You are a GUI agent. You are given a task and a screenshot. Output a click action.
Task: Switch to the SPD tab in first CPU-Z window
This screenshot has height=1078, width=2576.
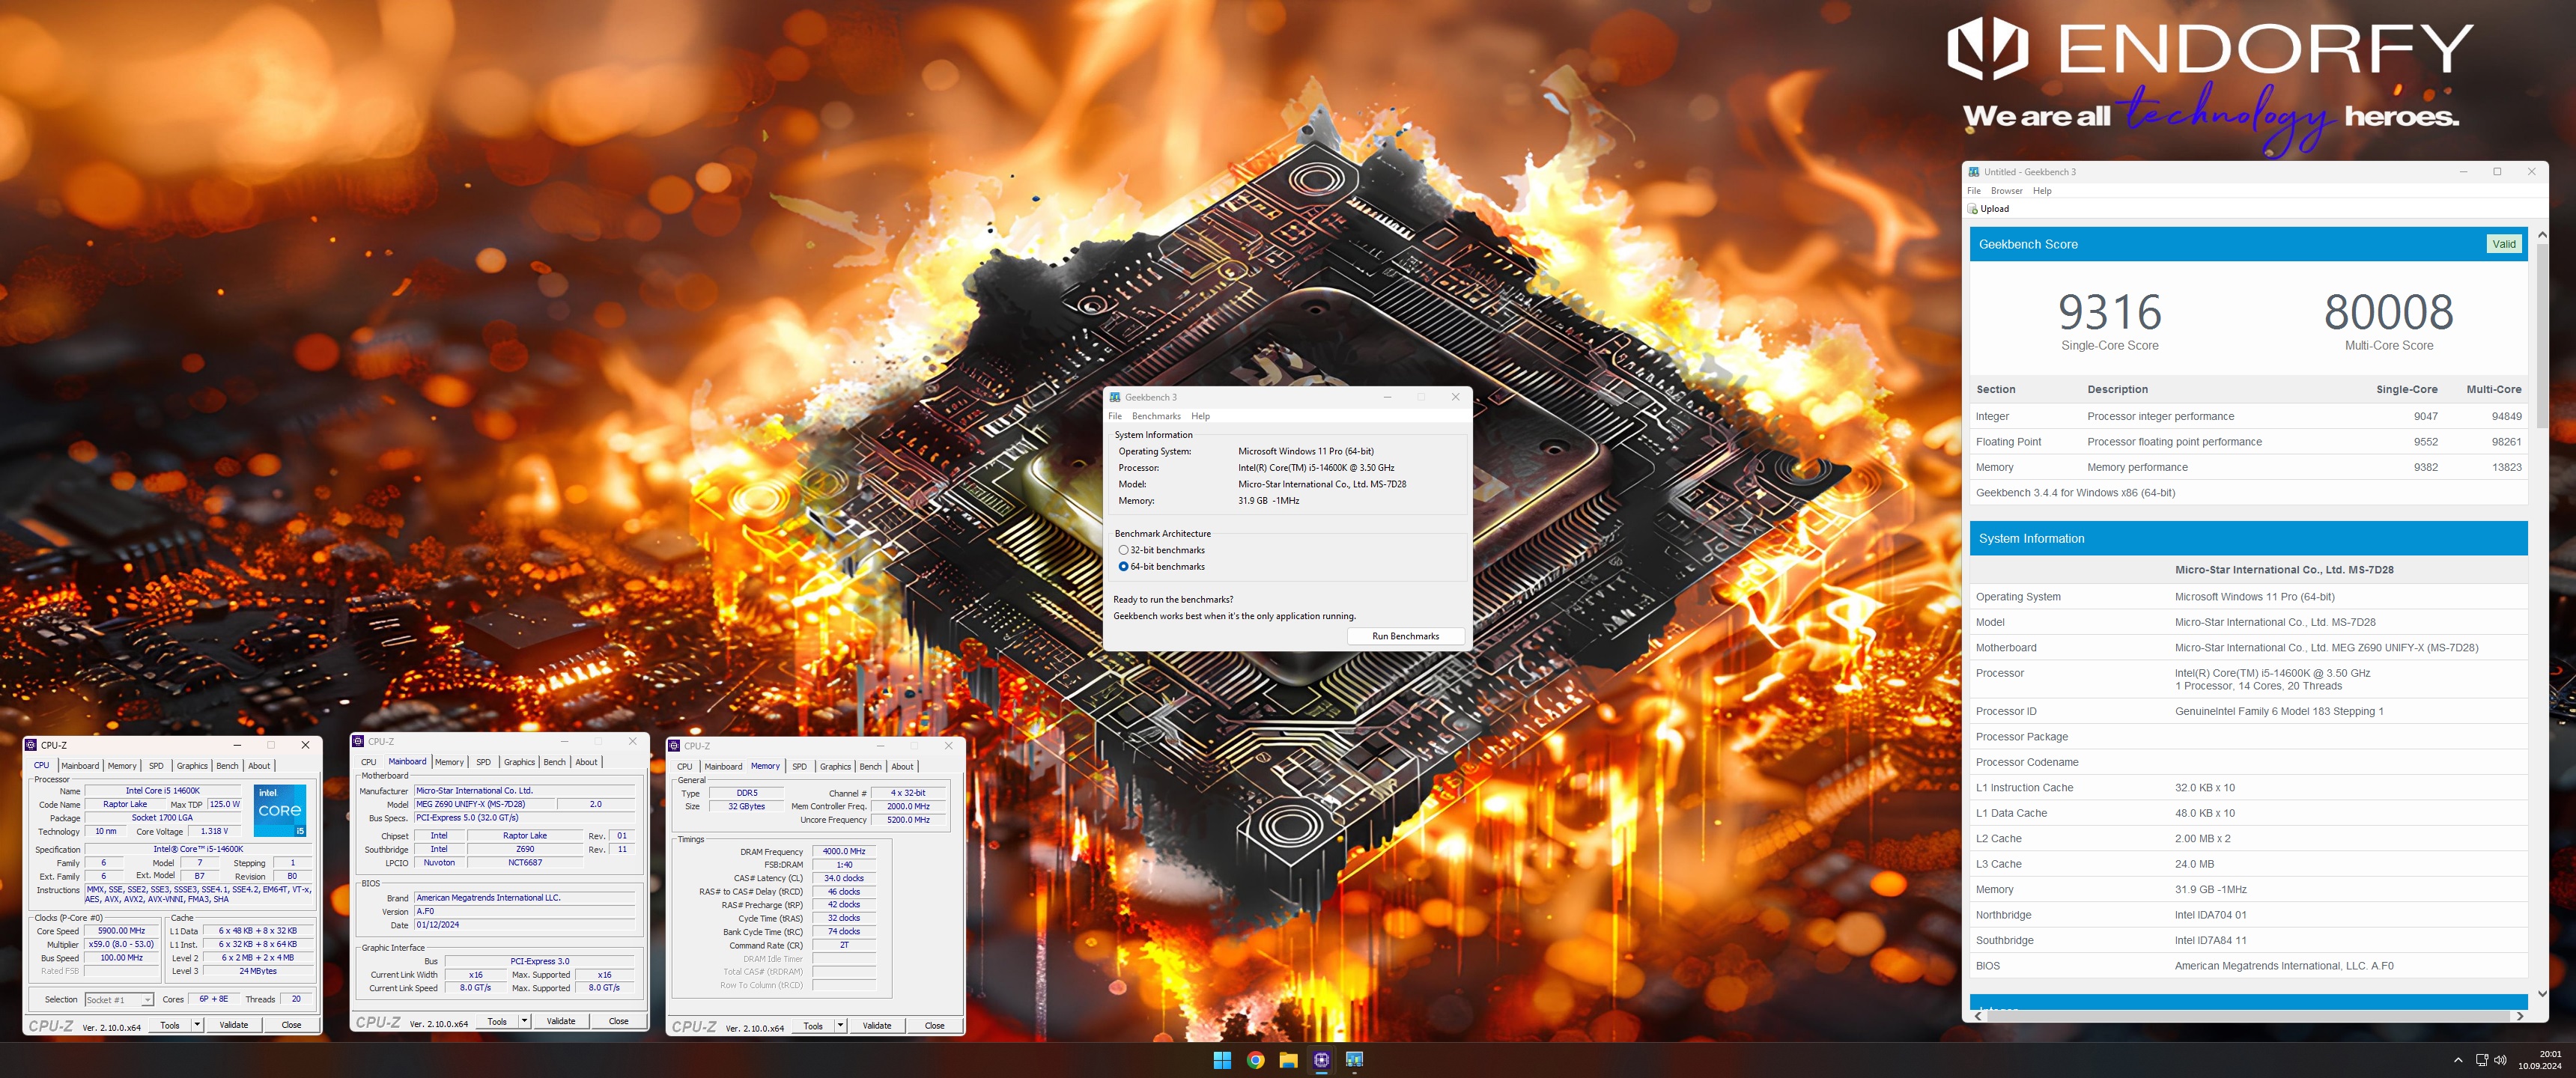tap(156, 766)
